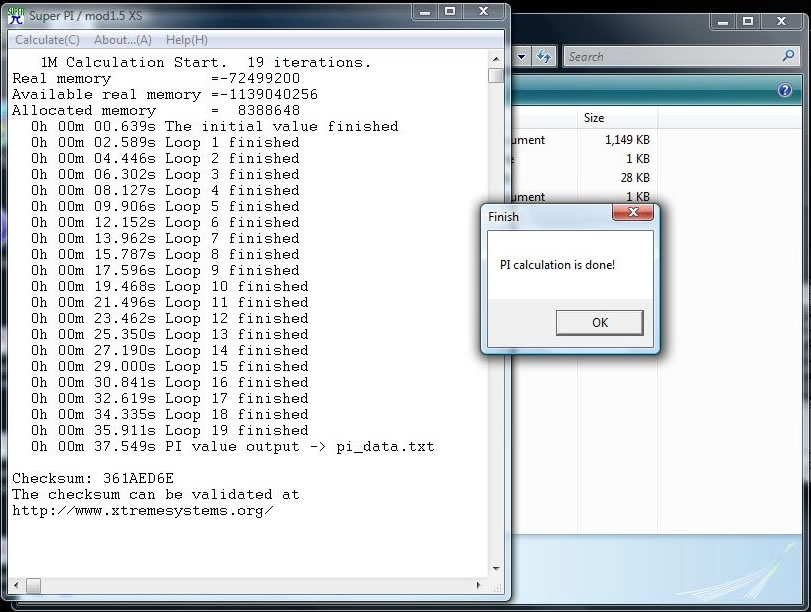Click the resize grip of Super PI window

point(497,588)
